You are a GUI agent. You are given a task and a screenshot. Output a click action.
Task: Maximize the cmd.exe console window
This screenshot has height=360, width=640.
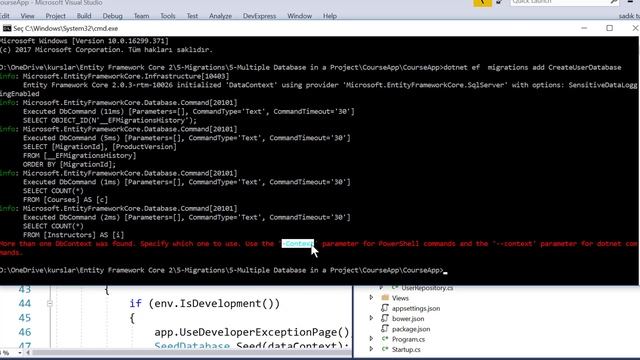[x=609, y=28]
